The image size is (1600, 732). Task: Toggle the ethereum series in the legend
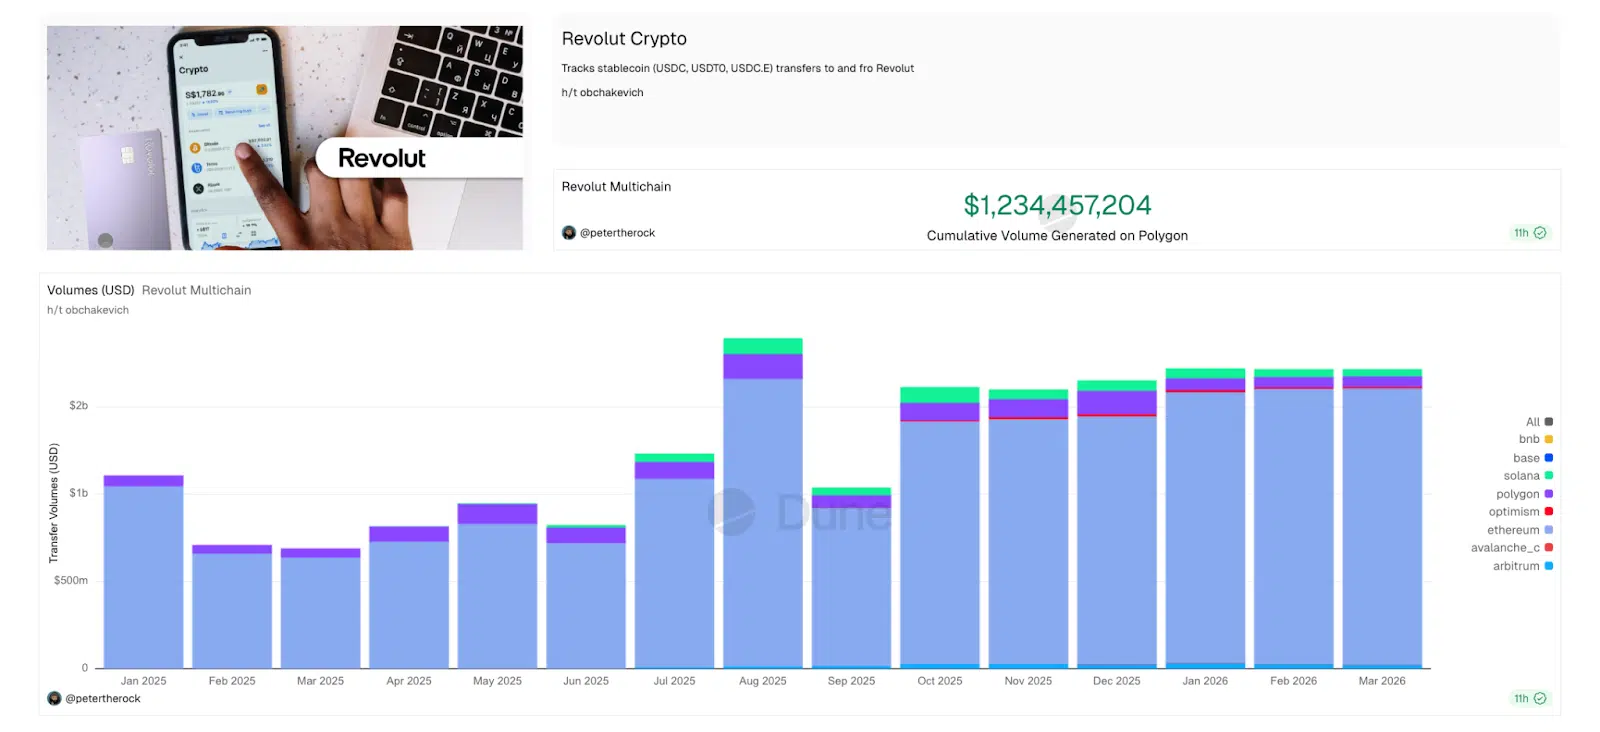(x=1513, y=529)
